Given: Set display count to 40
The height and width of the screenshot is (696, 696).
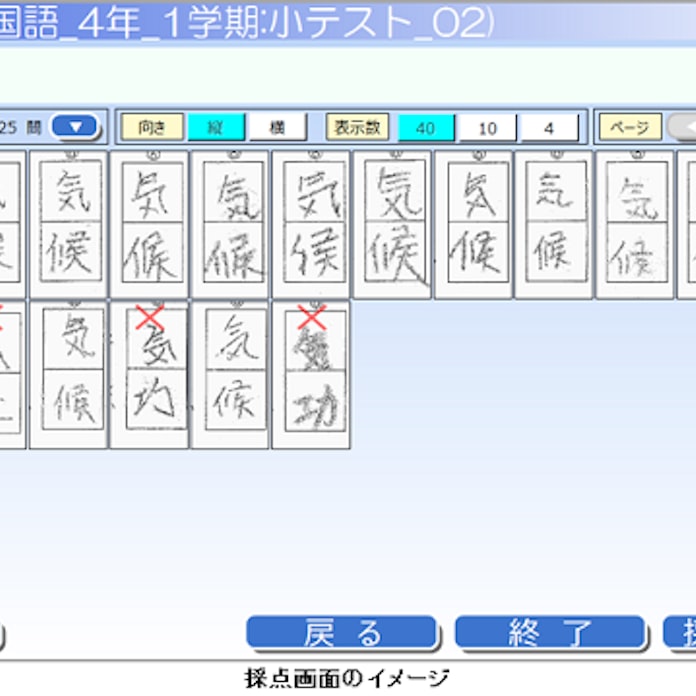Looking at the screenshot, I should click(x=426, y=127).
